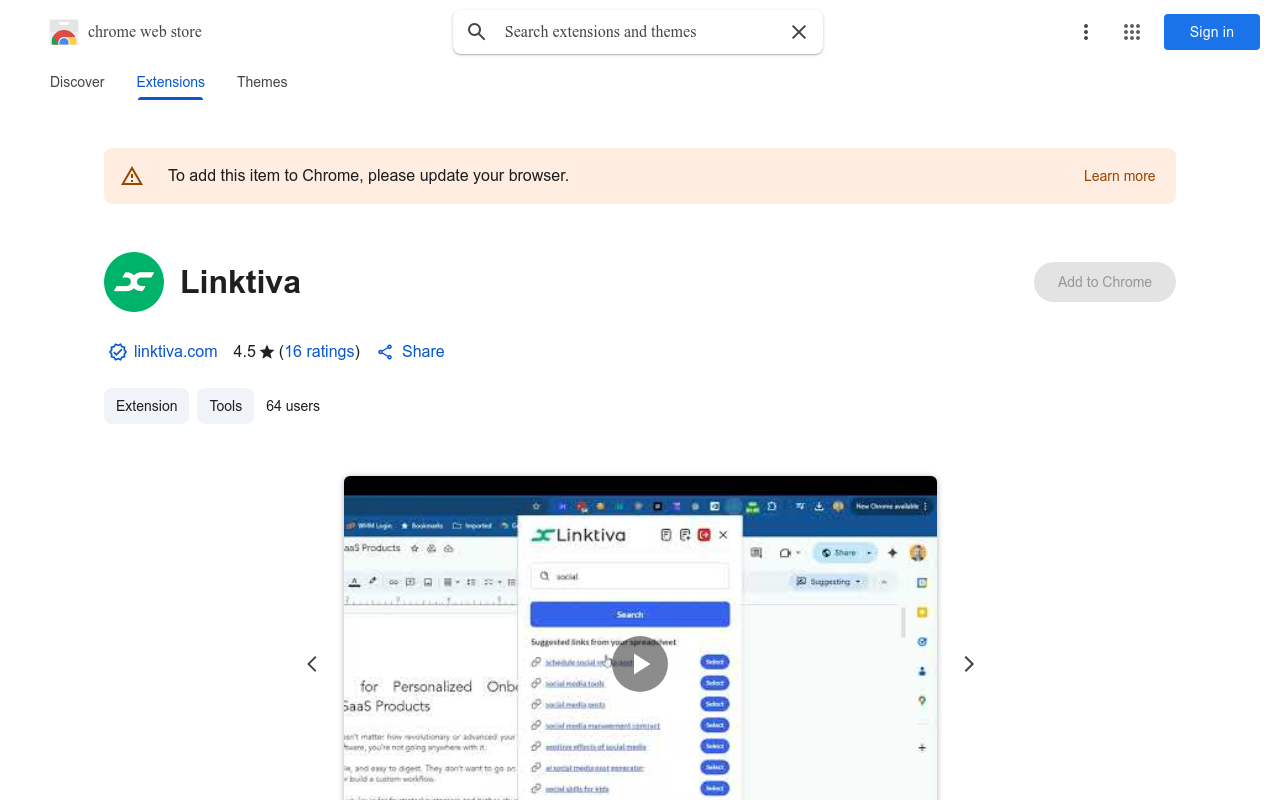This screenshot has height=800, width=1280.
Task: Open the Learn more link
Action: [1119, 176]
